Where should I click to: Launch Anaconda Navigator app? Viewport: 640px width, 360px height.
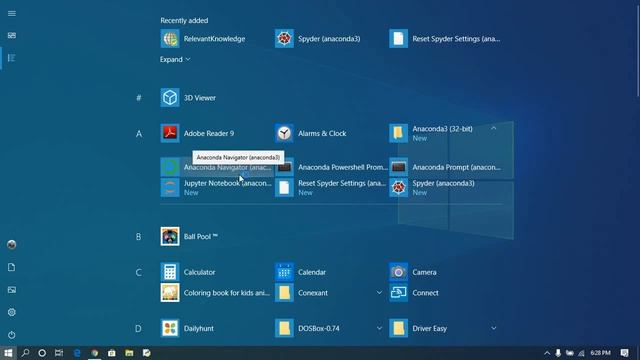[x=216, y=167]
